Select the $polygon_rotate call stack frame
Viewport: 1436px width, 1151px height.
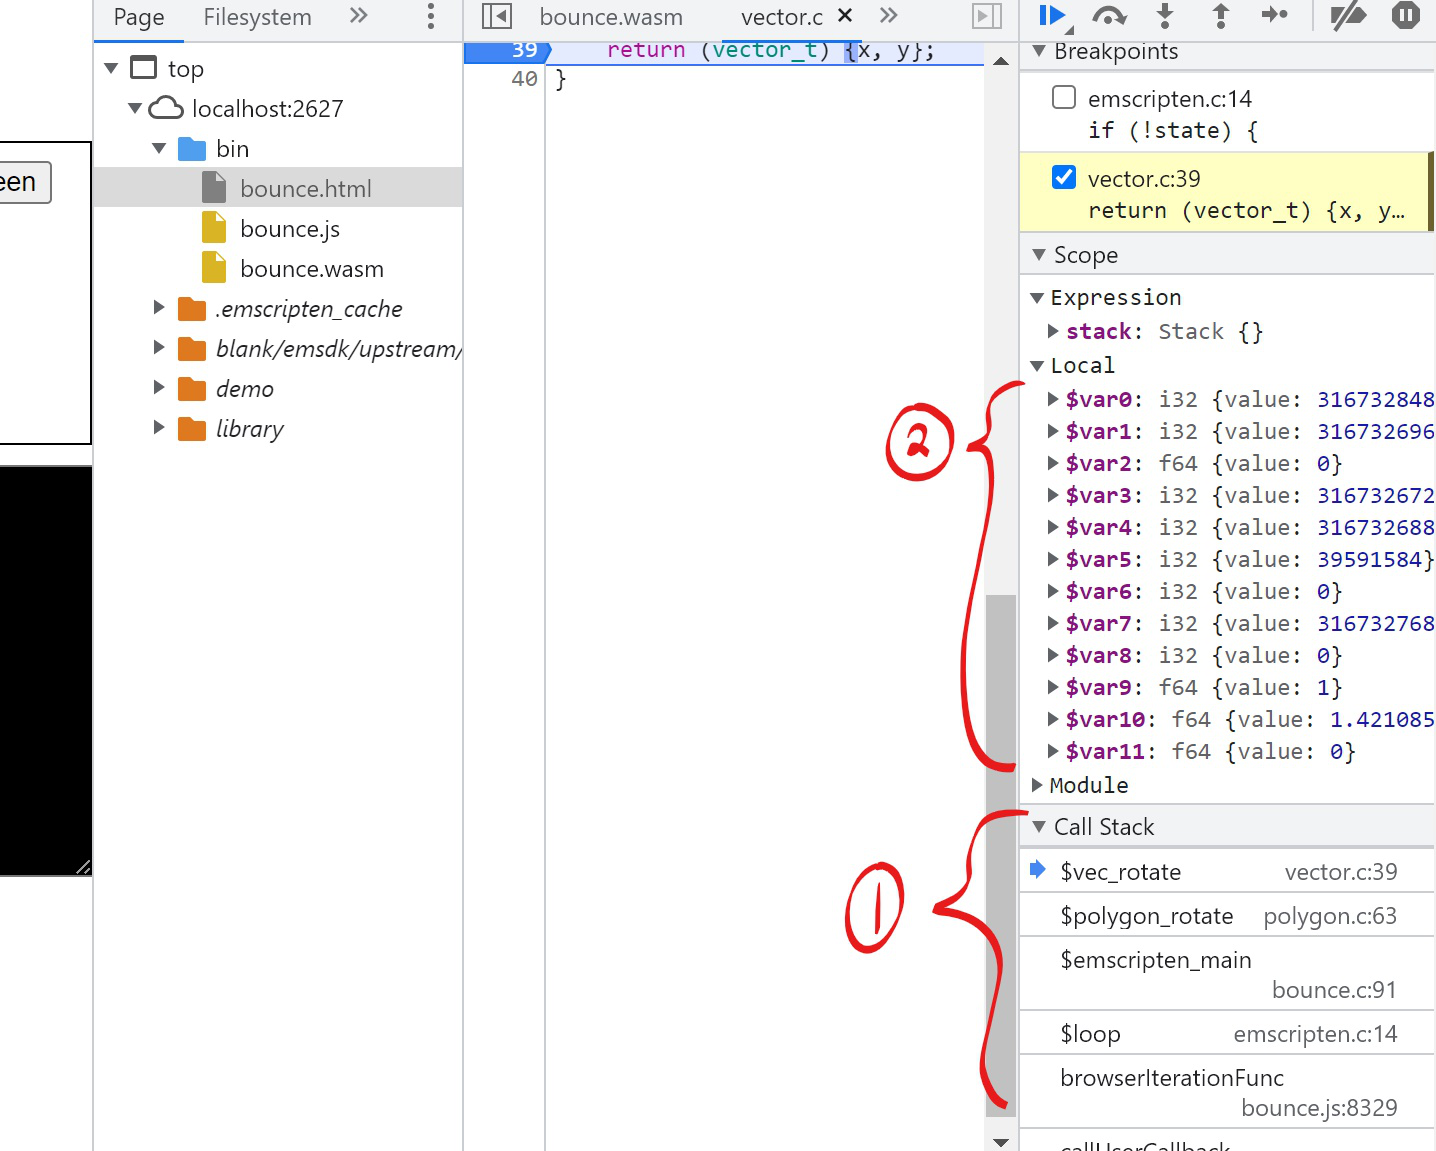click(1146, 916)
